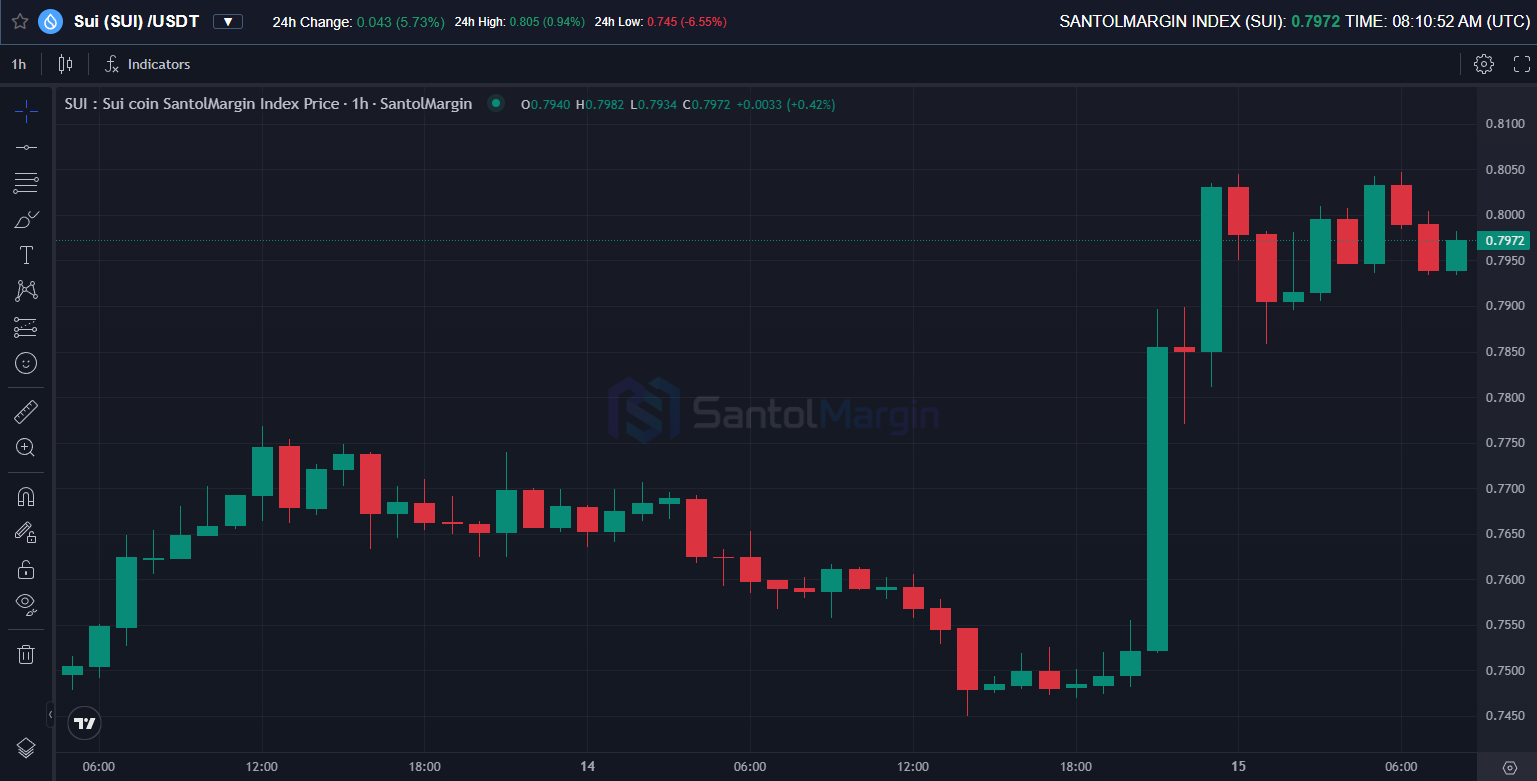
Task: Open the candlestick chart style selector
Action: click(x=66, y=64)
